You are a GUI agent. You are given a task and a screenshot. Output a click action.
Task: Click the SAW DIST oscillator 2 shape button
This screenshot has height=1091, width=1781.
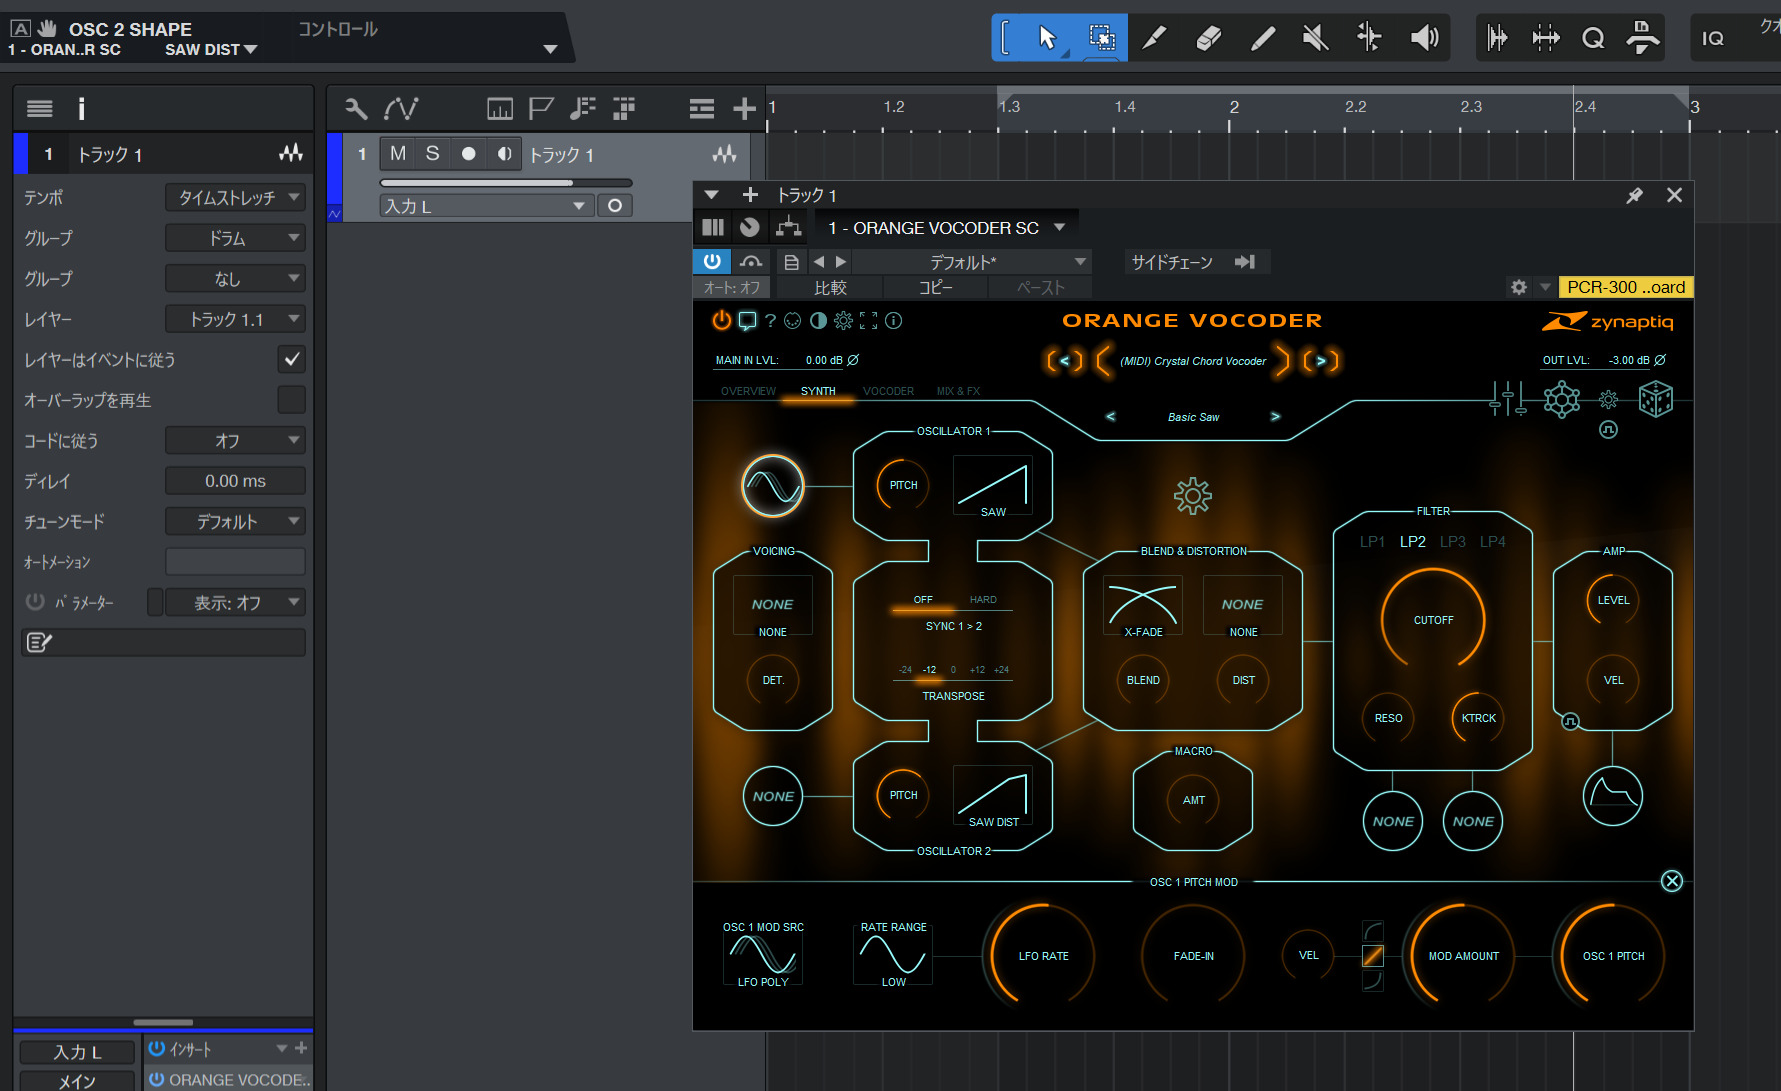[x=993, y=797]
